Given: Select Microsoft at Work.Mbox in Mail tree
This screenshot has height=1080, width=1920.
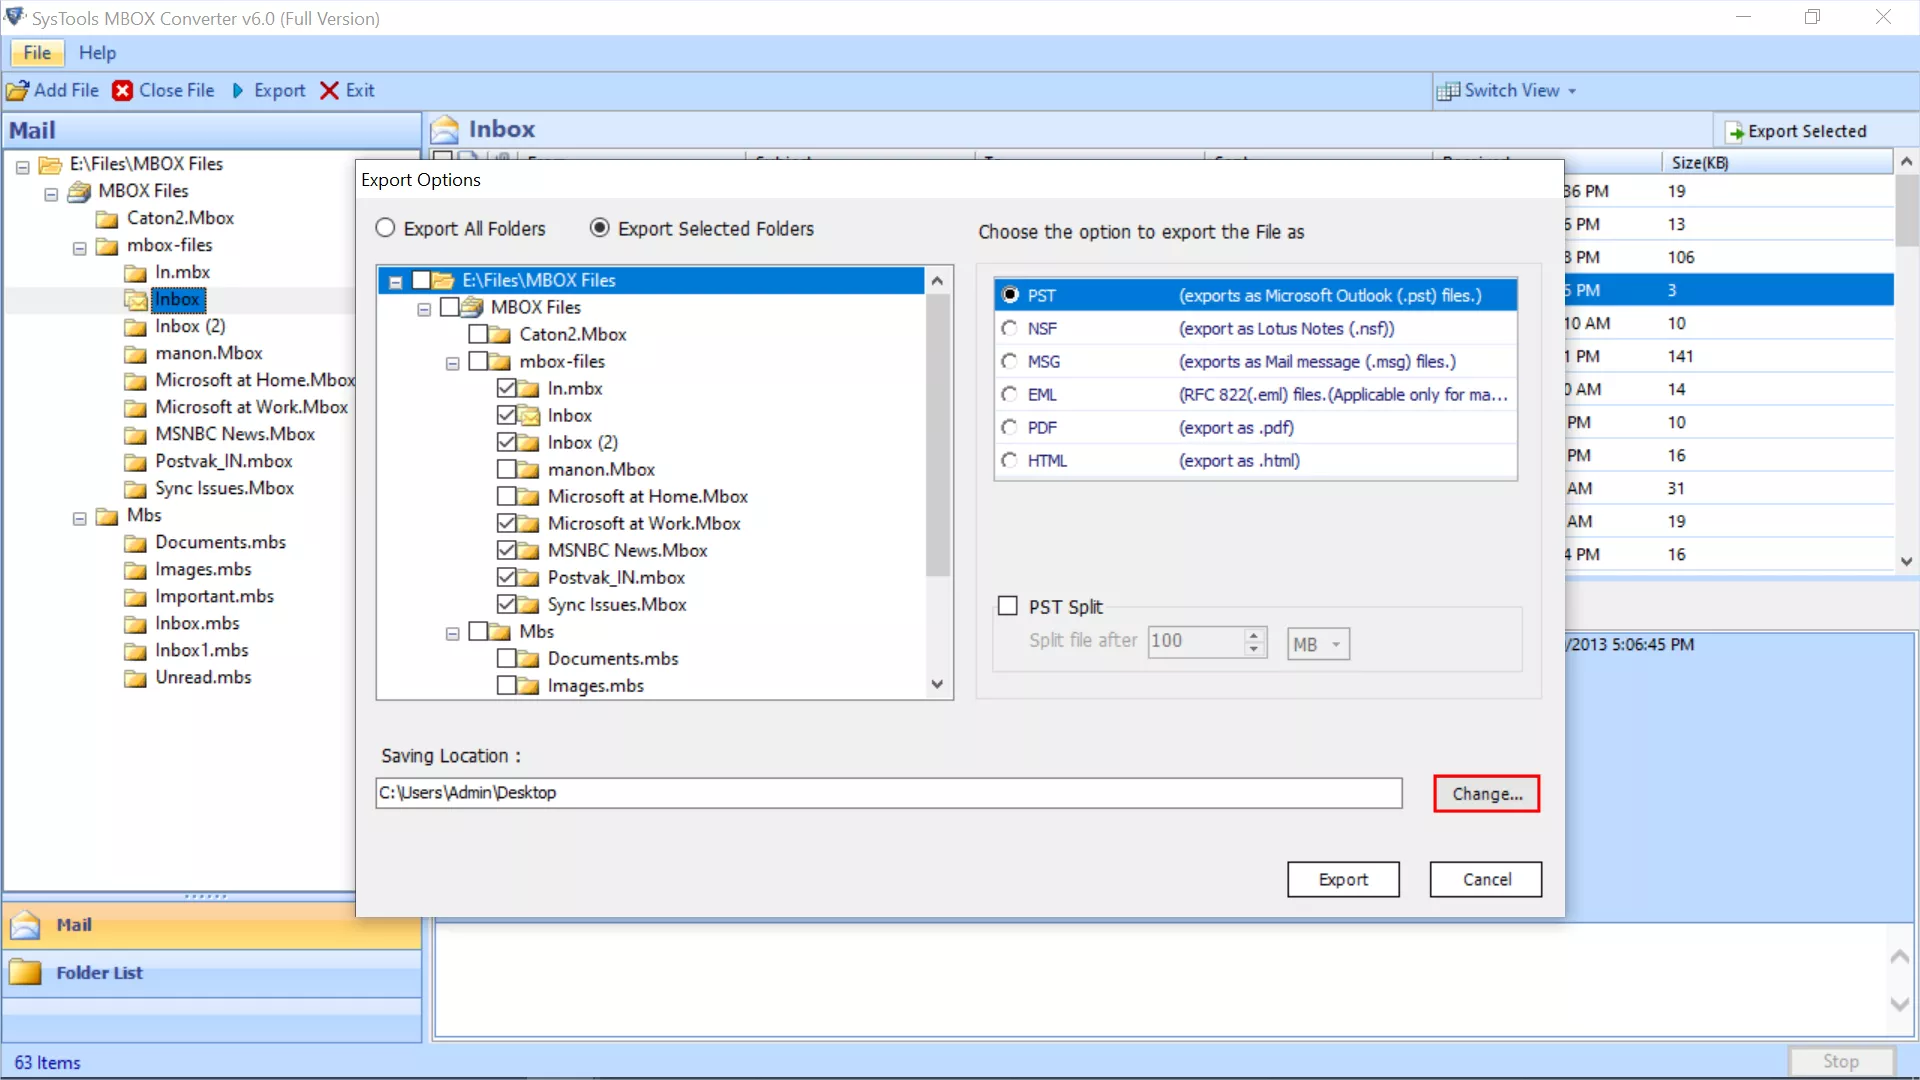Looking at the screenshot, I should click(x=251, y=407).
